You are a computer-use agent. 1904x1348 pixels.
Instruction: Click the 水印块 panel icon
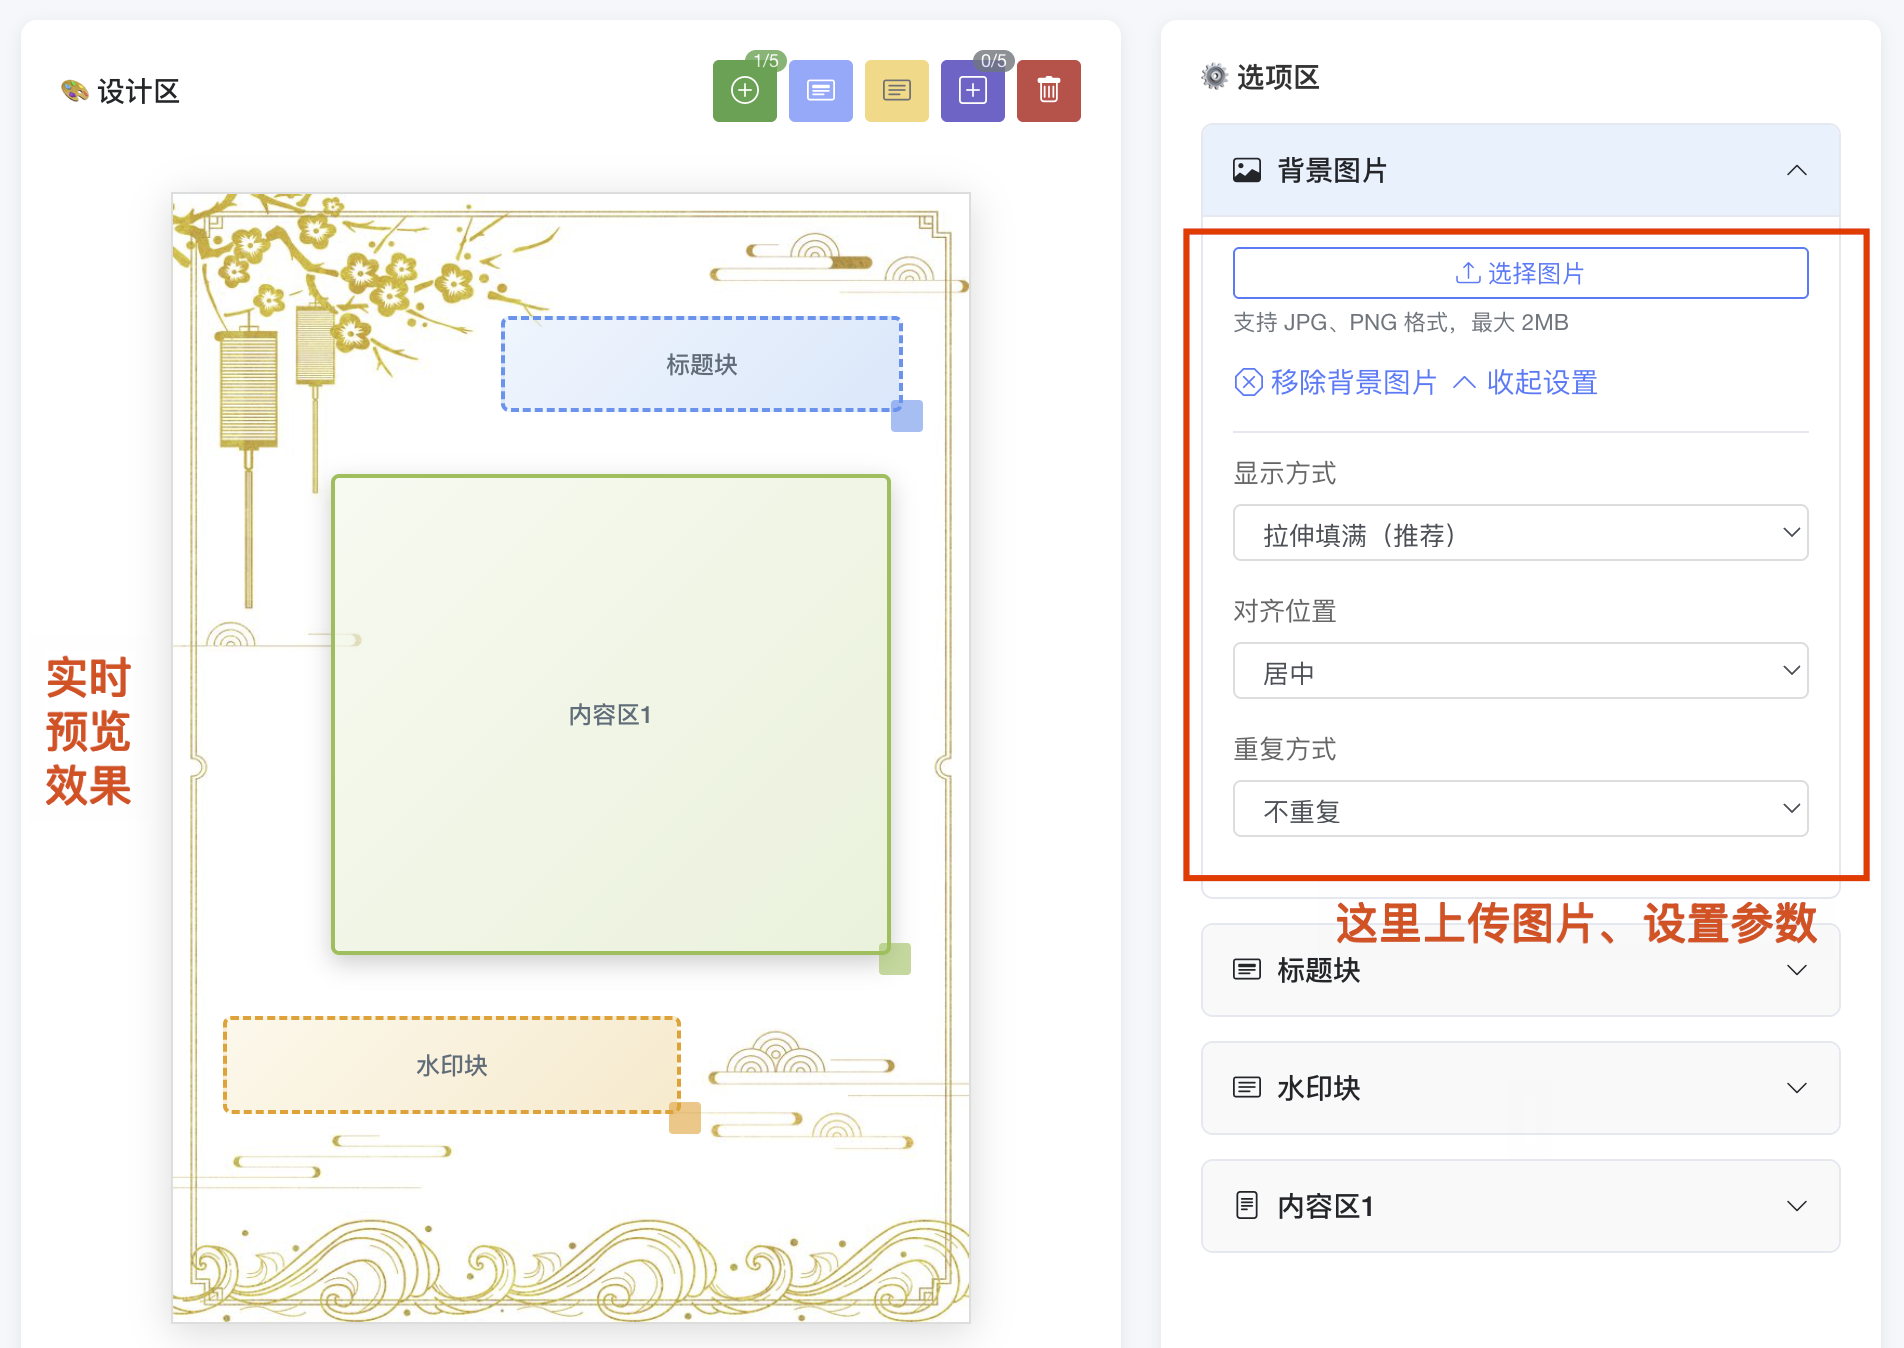[x=1246, y=1087]
